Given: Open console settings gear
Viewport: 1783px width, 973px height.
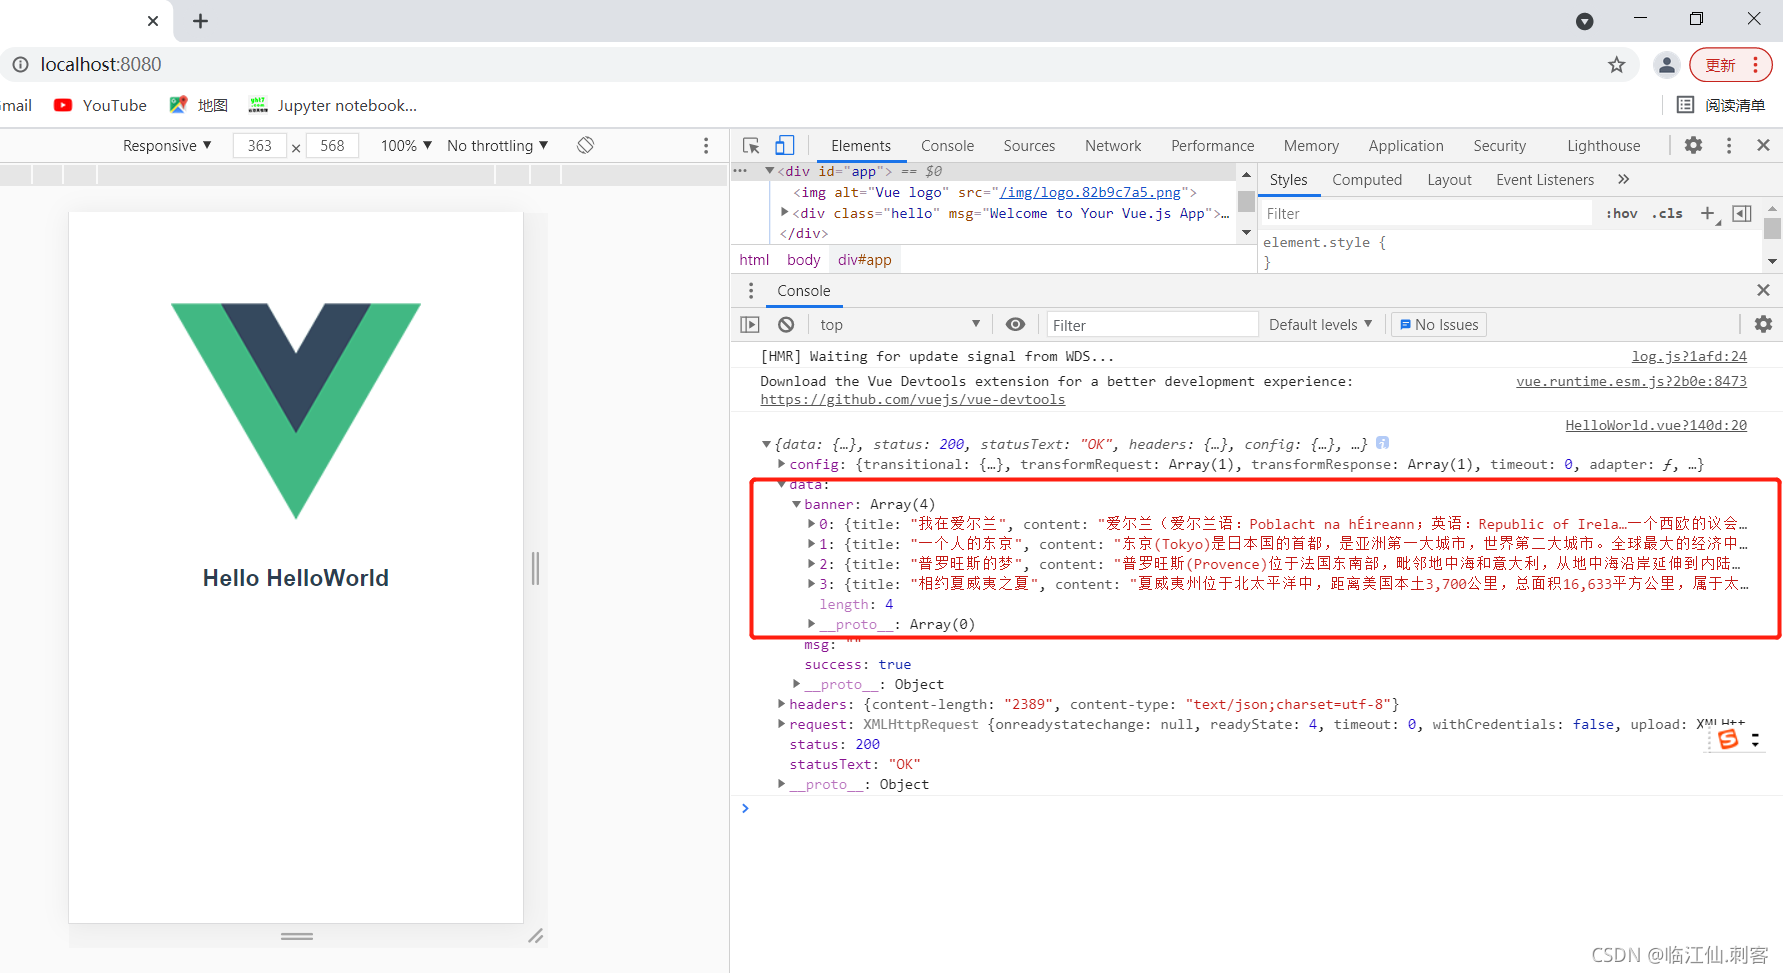Looking at the screenshot, I should coord(1763,324).
